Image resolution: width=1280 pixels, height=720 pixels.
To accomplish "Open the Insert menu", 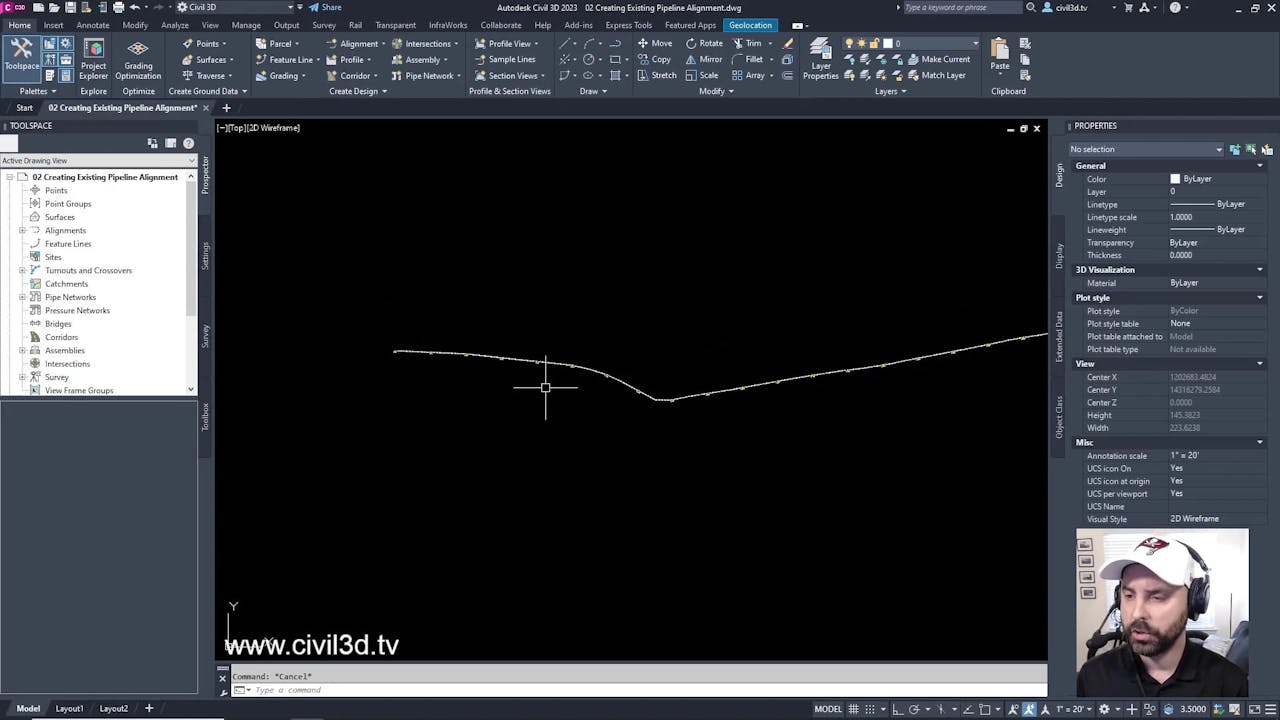I will 52,25.
